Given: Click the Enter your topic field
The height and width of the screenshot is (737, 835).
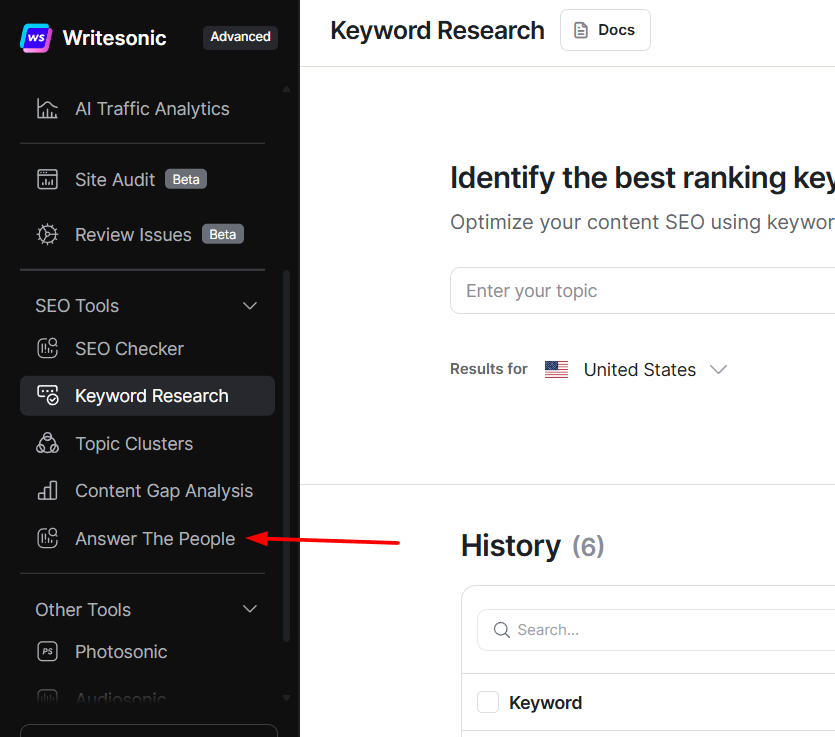Looking at the screenshot, I should click(642, 291).
